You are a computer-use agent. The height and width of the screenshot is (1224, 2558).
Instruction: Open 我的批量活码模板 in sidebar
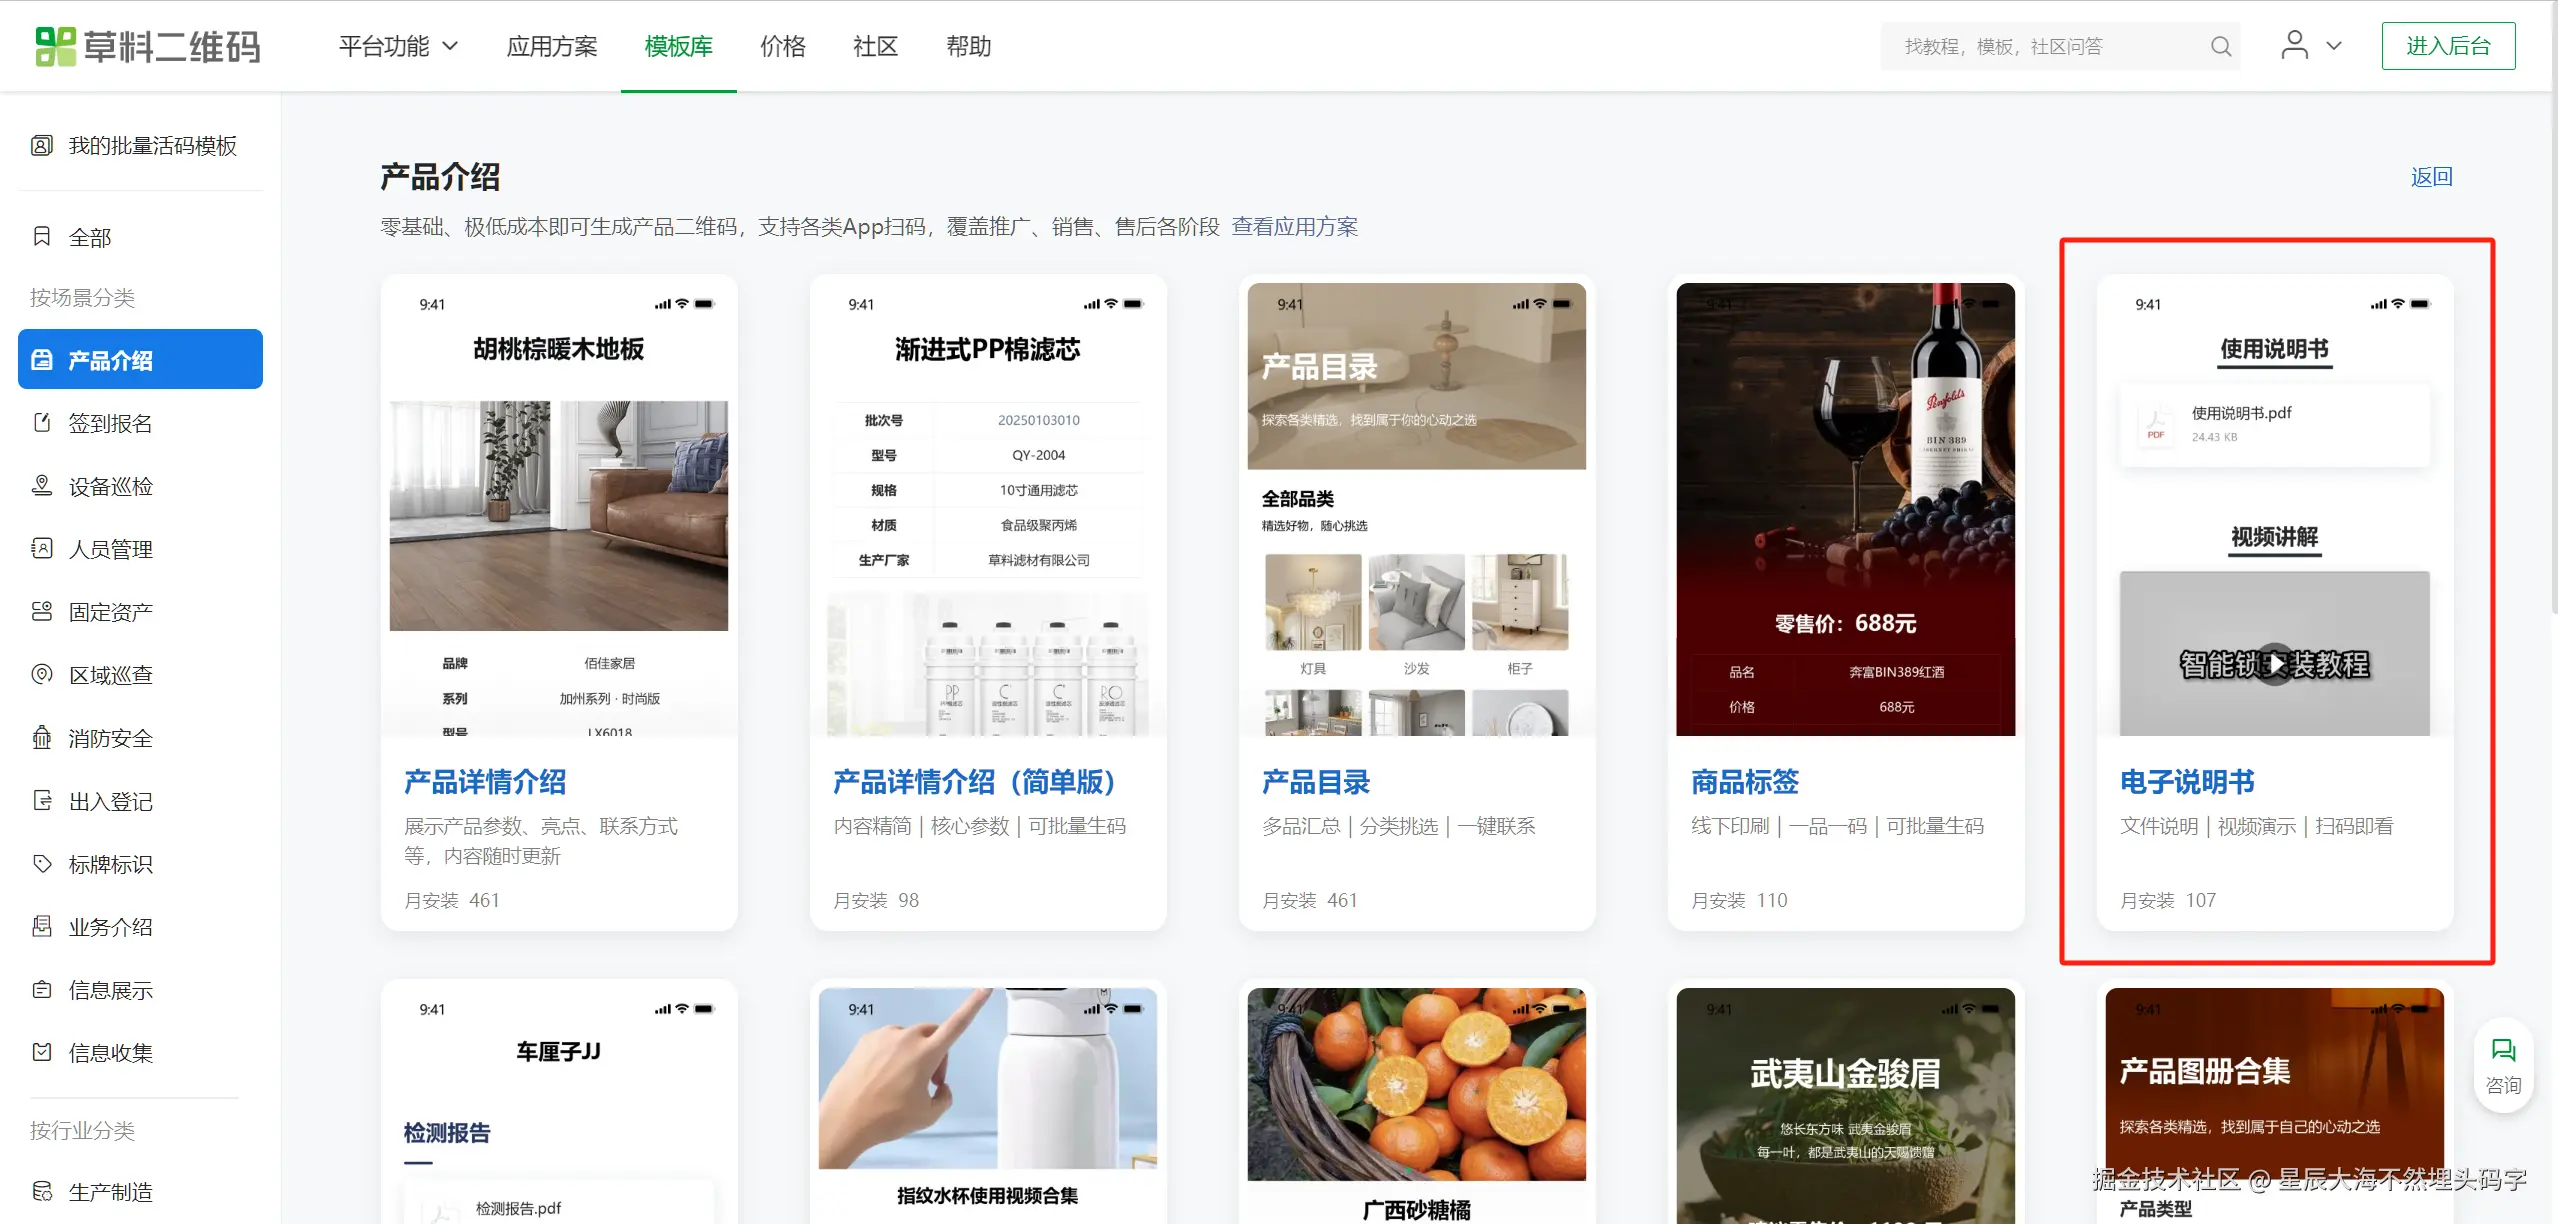pyautogui.click(x=152, y=146)
